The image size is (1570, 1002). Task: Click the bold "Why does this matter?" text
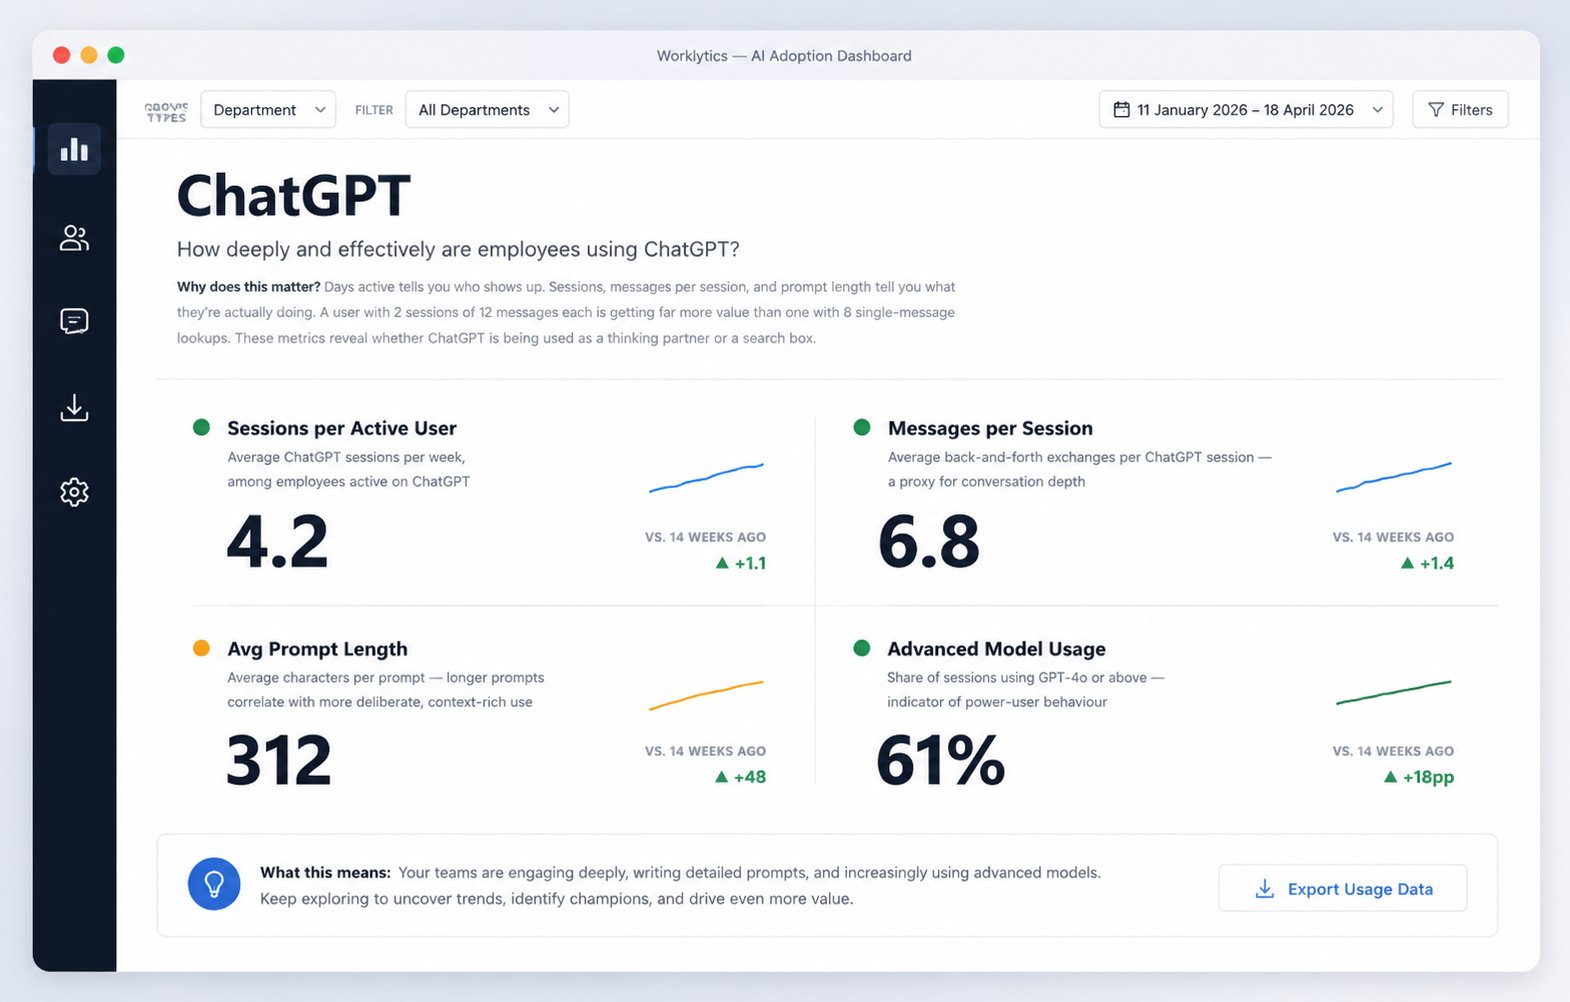click(249, 287)
